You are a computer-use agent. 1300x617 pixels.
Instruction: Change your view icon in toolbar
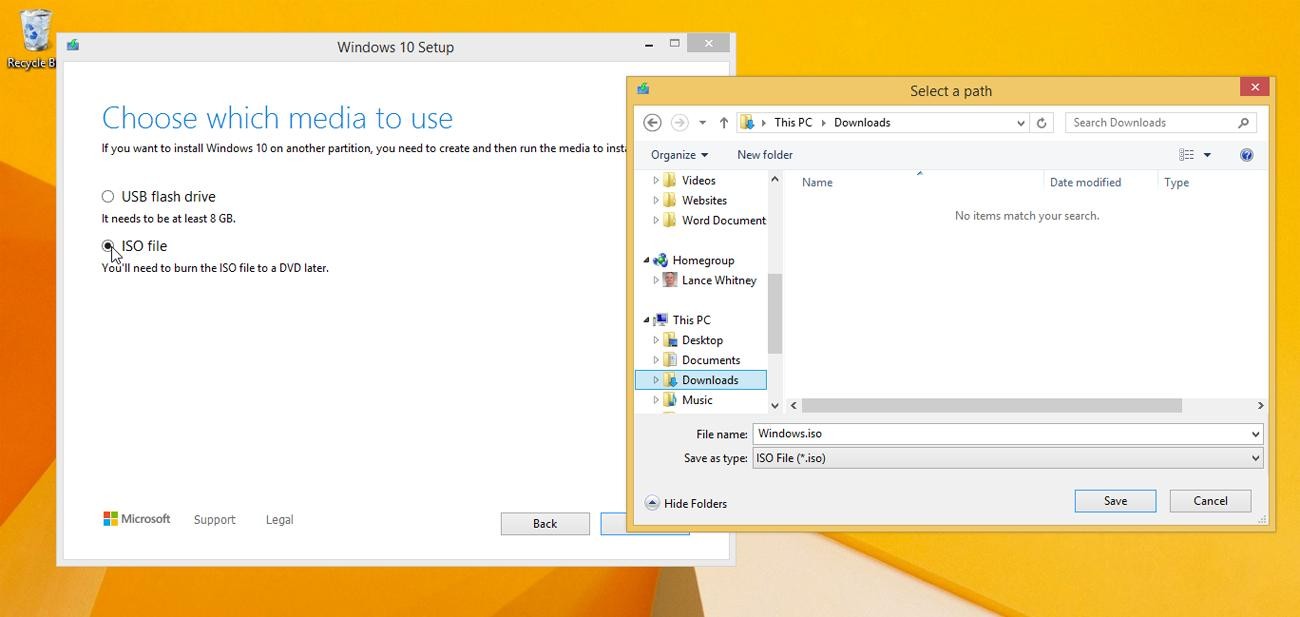[1186, 155]
